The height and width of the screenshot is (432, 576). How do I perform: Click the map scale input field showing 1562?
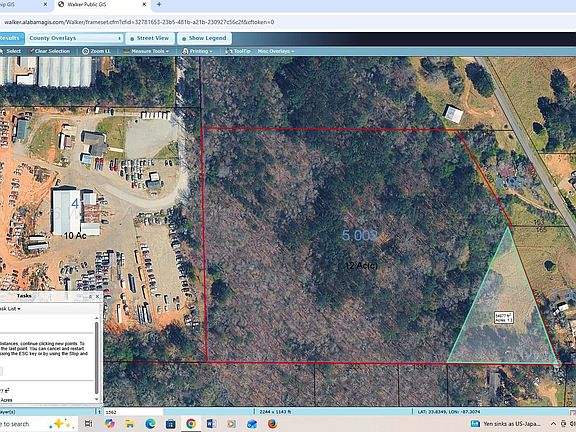point(133,412)
